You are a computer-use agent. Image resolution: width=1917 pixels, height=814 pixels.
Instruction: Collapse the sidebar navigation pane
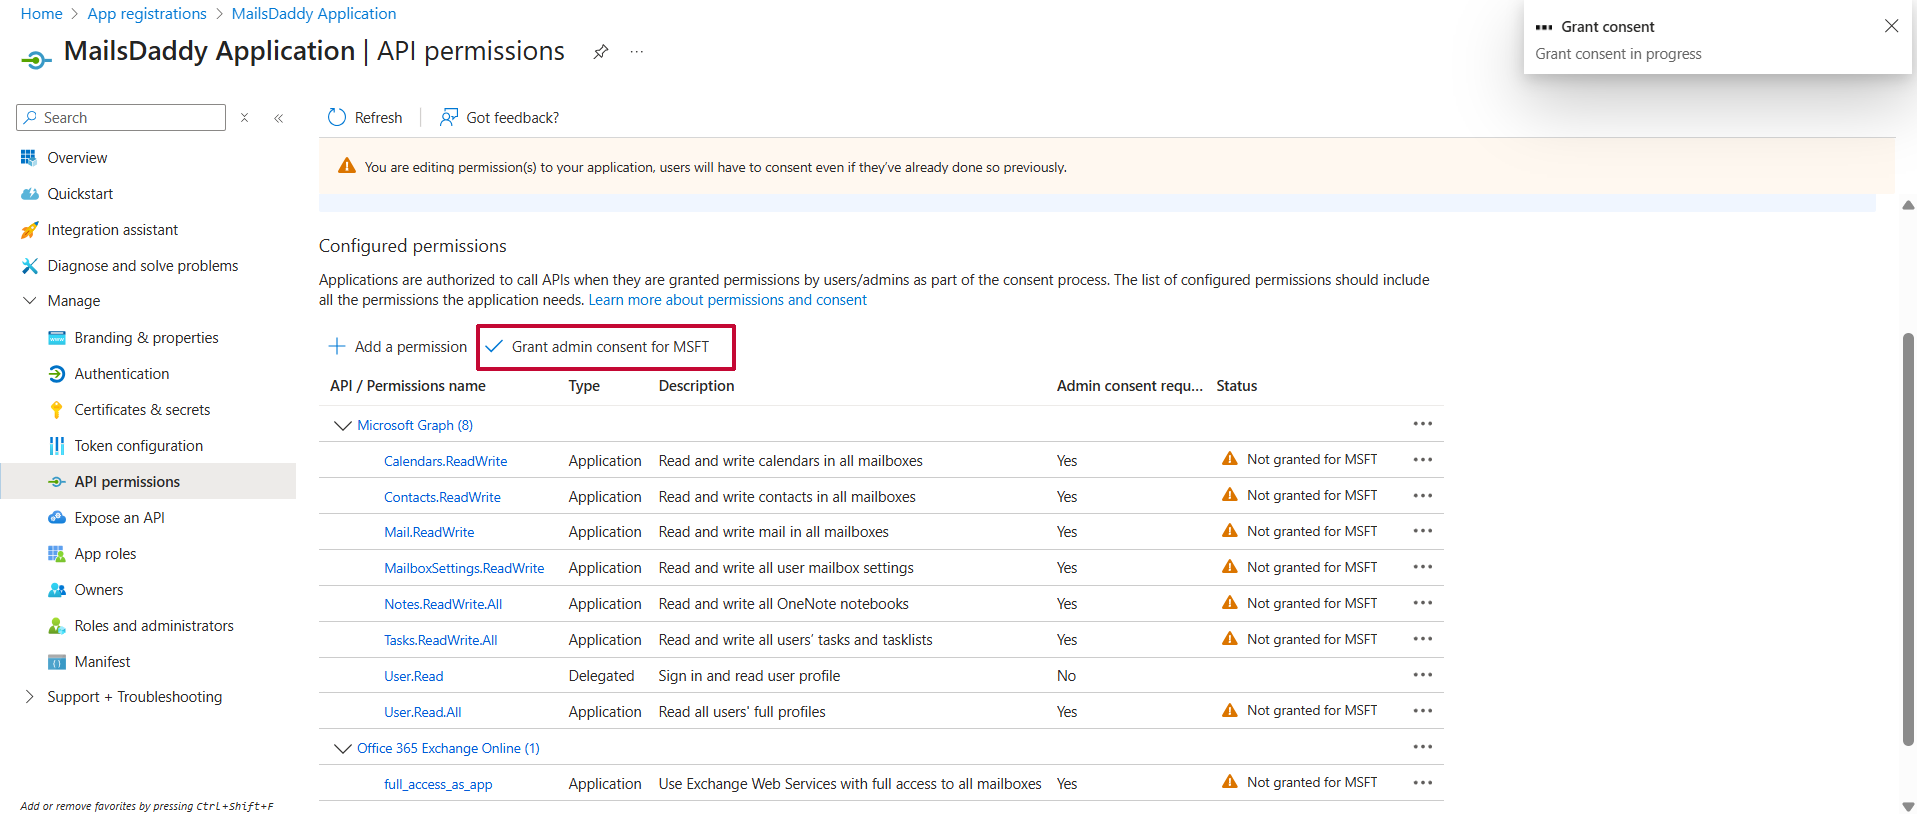coord(279,118)
